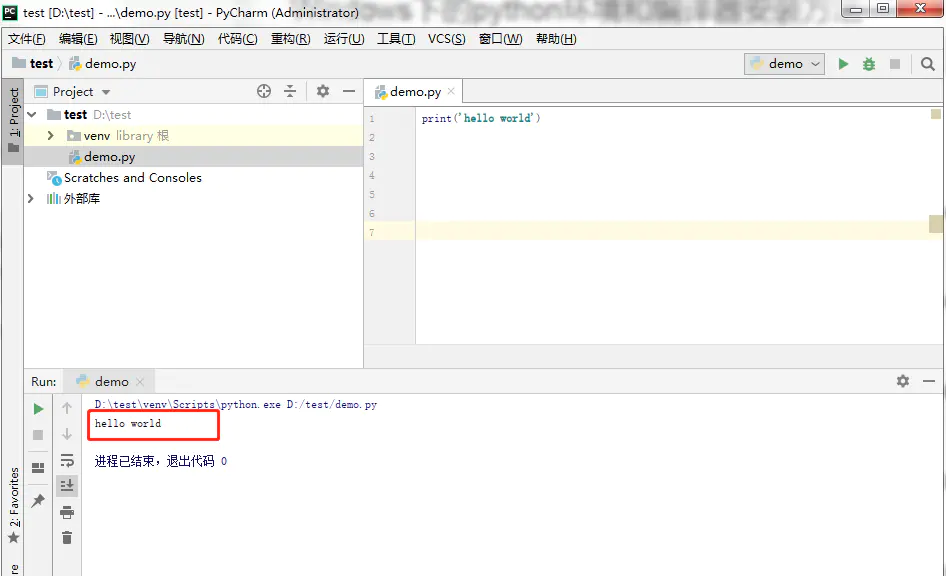Click the Stop icon in Run panel
The height and width of the screenshot is (576, 946).
coord(38,435)
